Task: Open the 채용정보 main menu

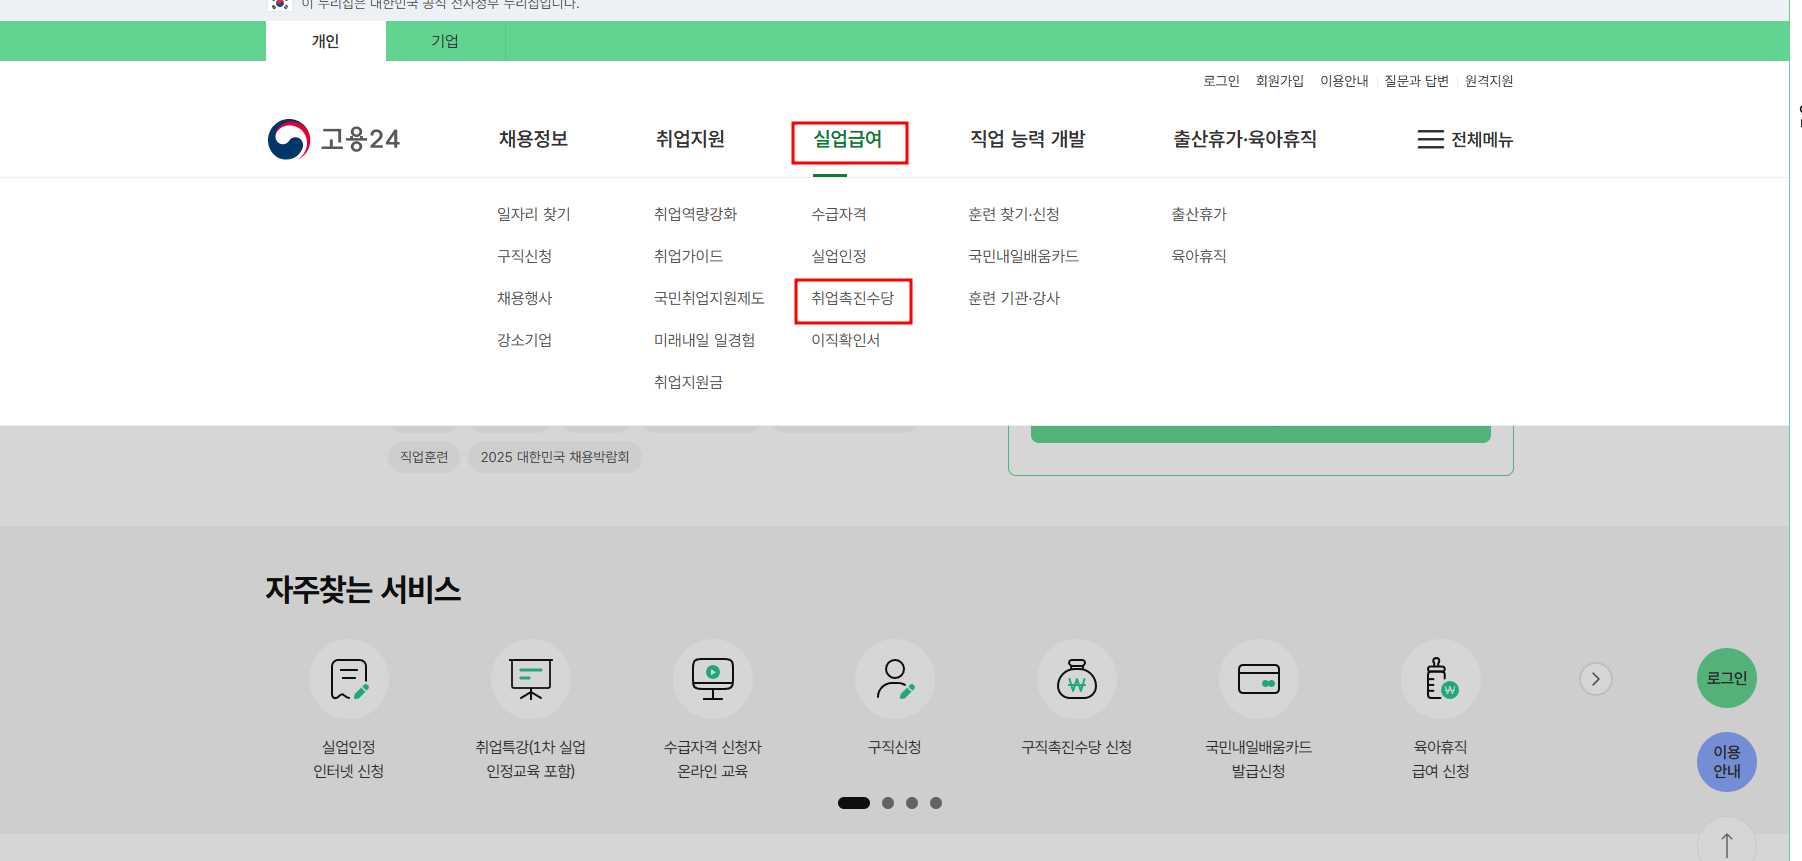Action: (x=534, y=139)
